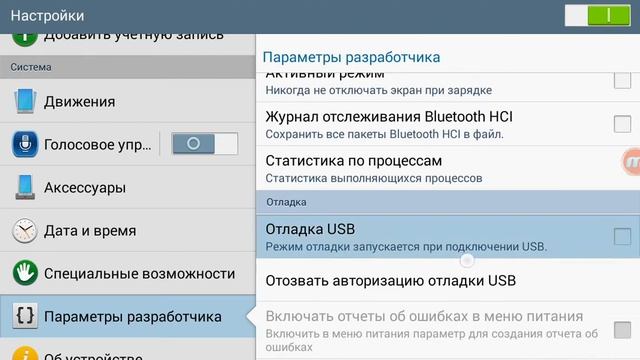640x360 pixels.
Task: Tap the green Добавить учетную запись icon
Action: click(x=24, y=40)
